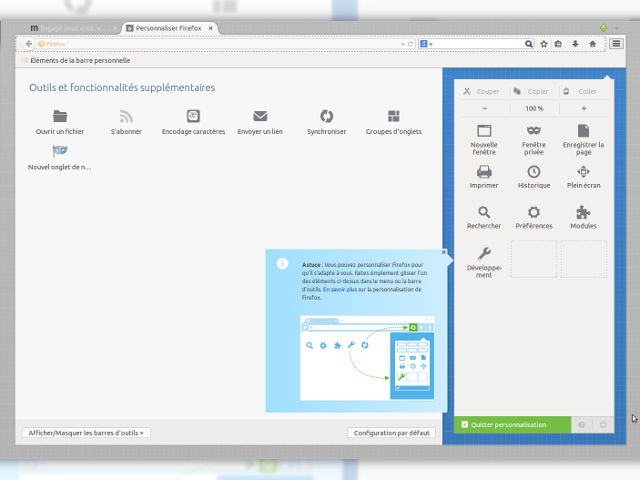Click the Imprimer printer icon
This screenshot has width=640, height=480.
tap(484, 171)
